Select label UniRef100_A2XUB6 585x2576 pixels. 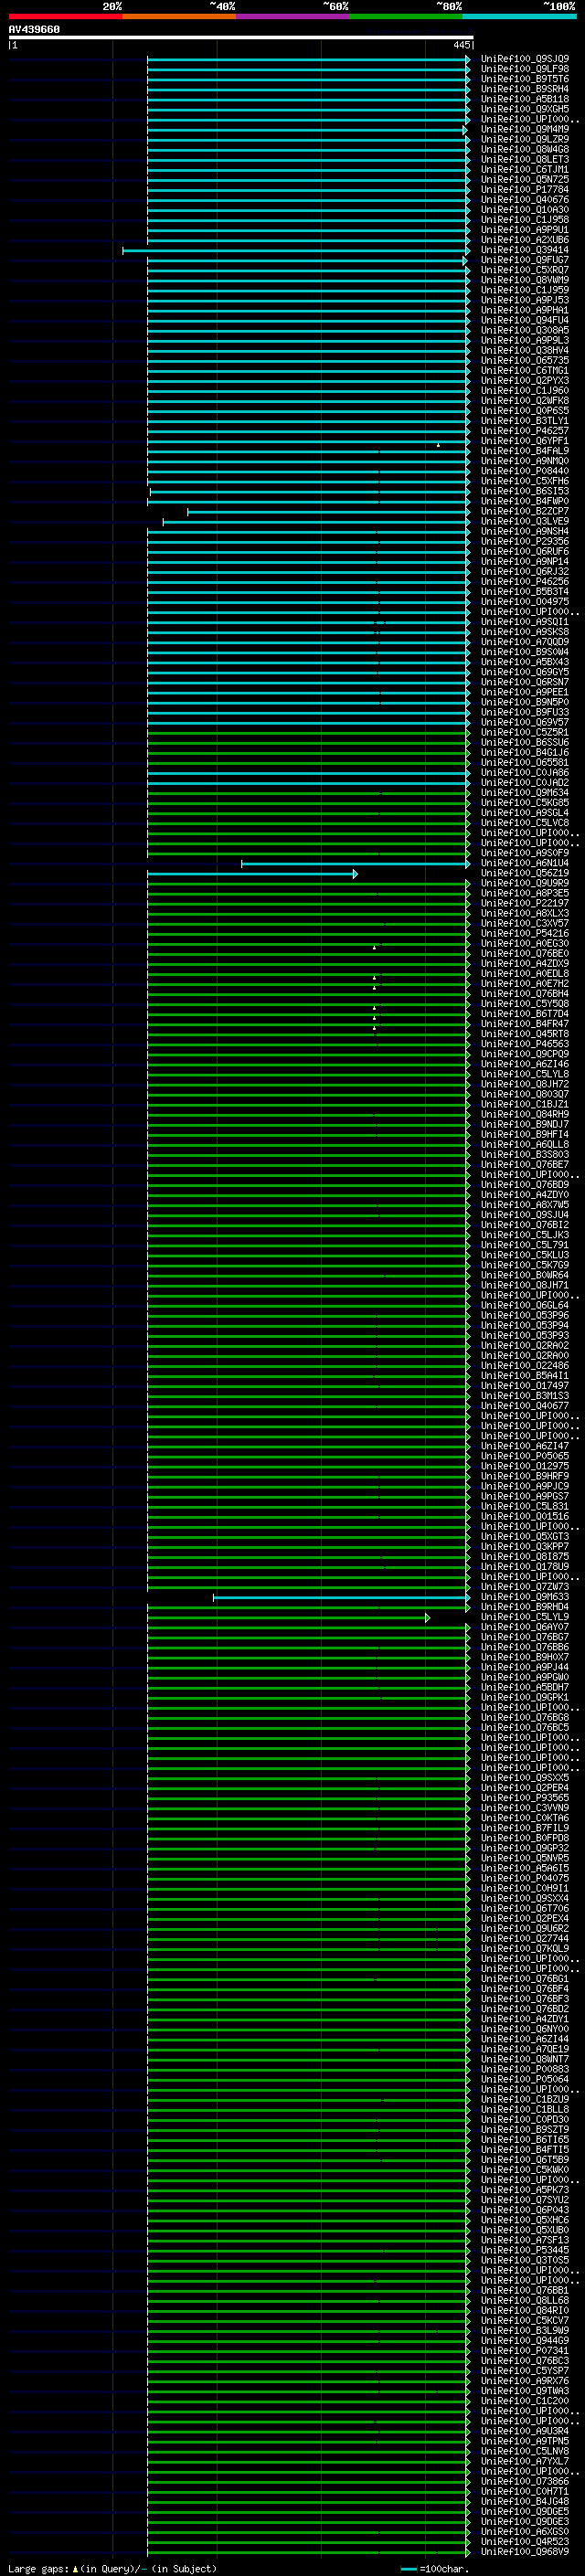(x=525, y=240)
